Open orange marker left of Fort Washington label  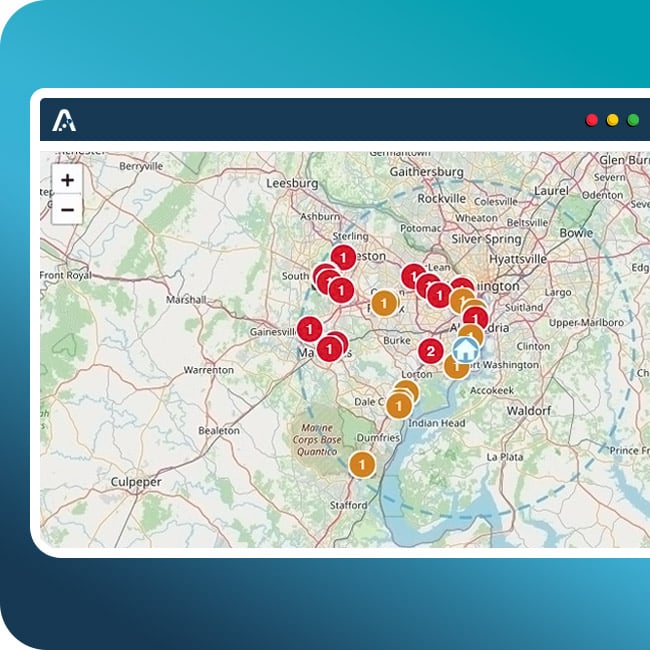coord(456,366)
